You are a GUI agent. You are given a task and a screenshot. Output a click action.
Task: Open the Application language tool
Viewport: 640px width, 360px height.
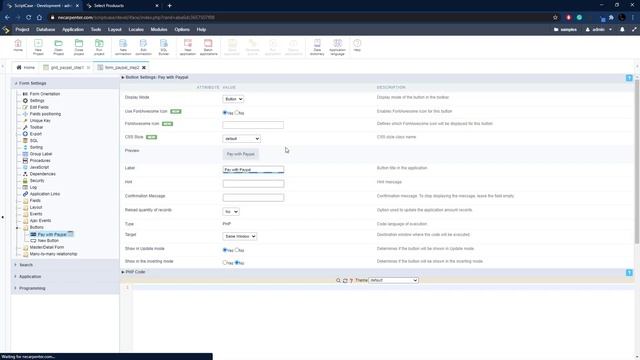(338, 47)
